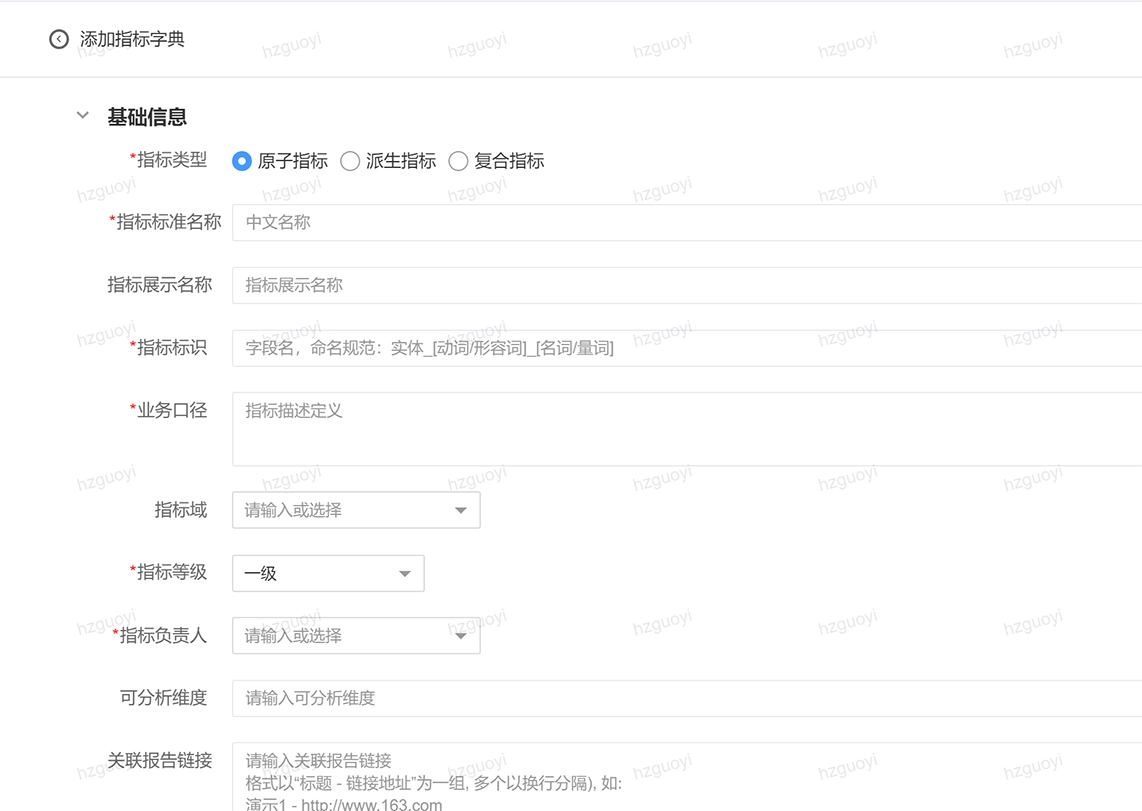
Task: Click the 指标等级 dropdown arrow icon
Action: click(404, 573)
